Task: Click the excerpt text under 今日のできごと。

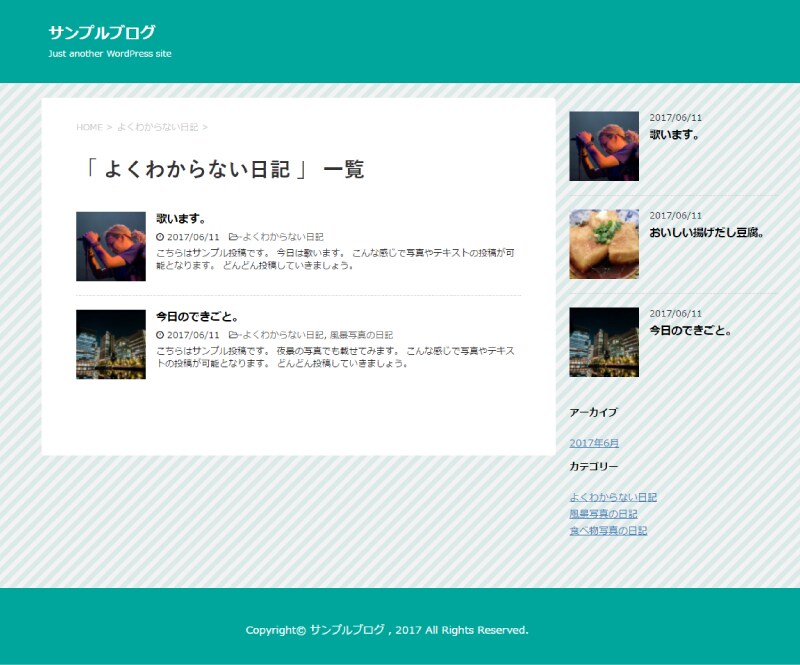Action: pyautogui.click(x=335, y=357)
